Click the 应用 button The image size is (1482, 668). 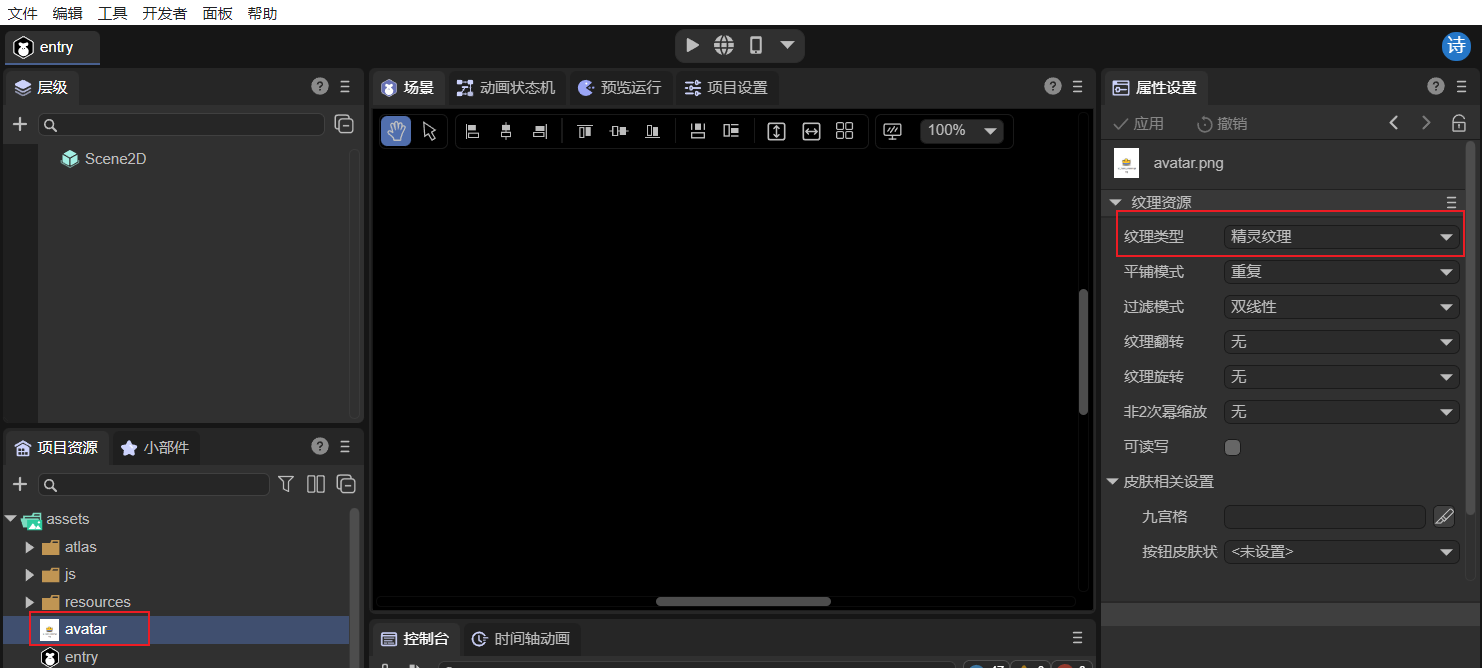(1139, 124)
